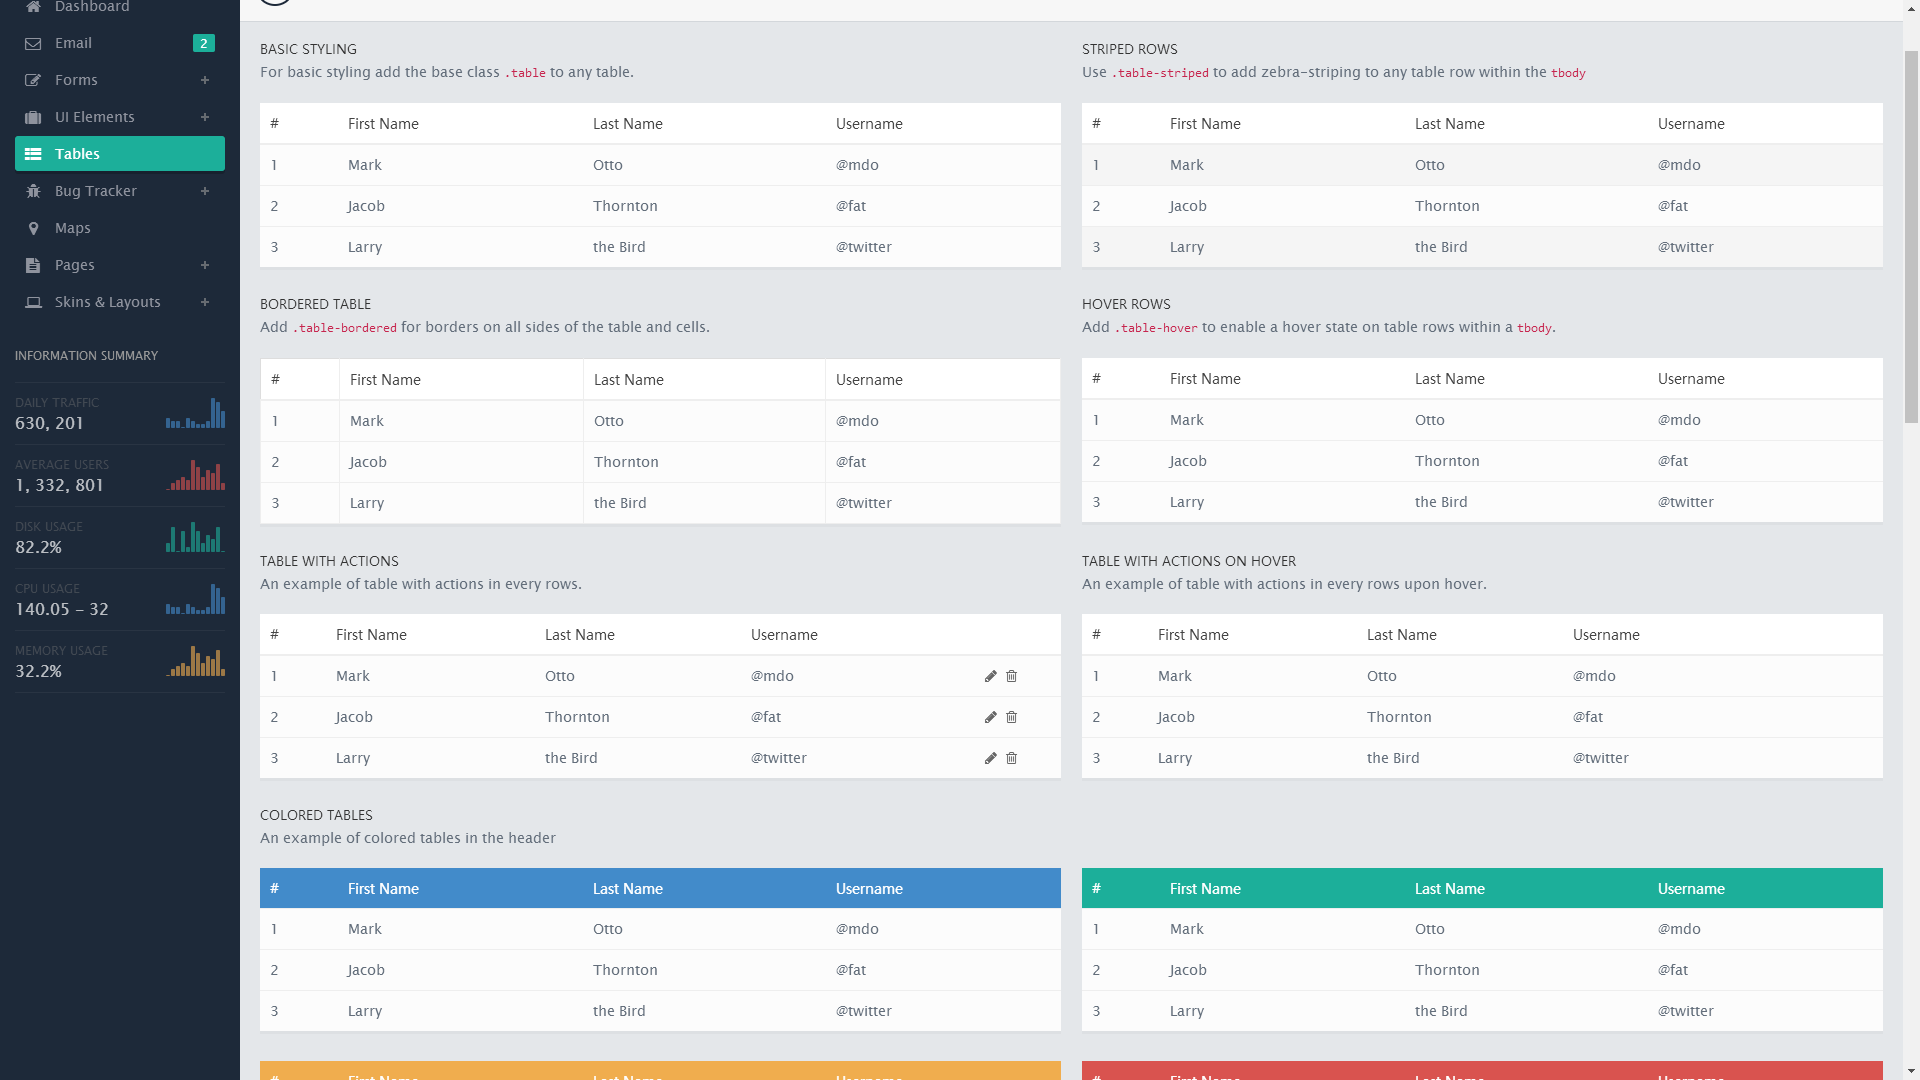
Task: Click Last Name header in blue colored table
Action: pyautogui.click(x=627, y=890)
